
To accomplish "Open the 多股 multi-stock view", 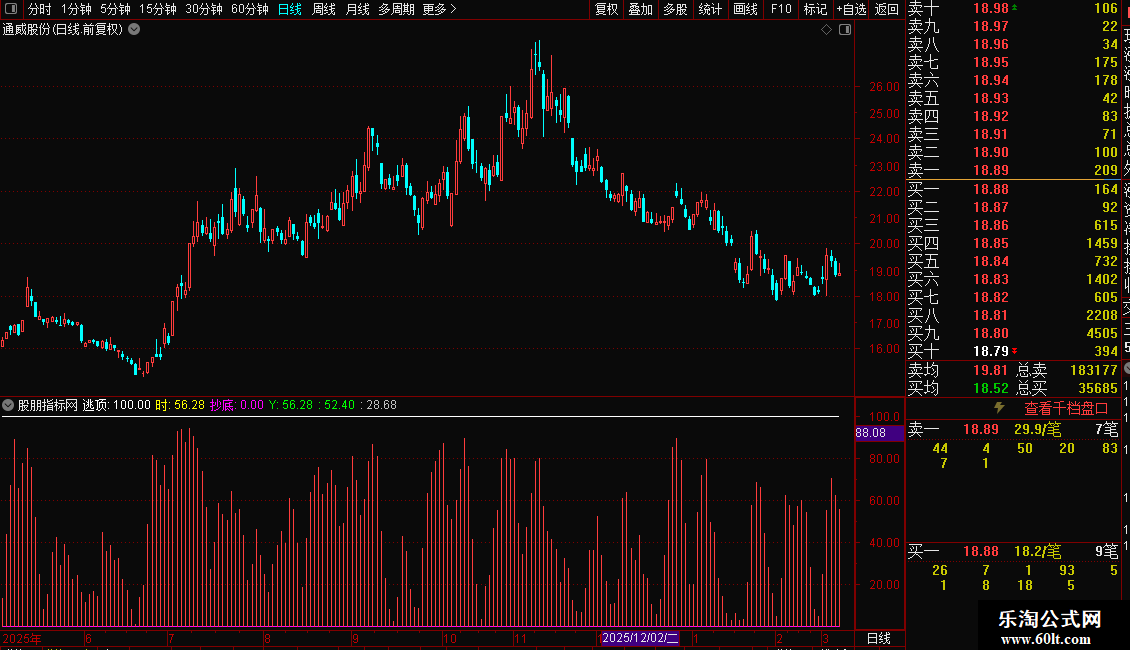I will 675,9.
